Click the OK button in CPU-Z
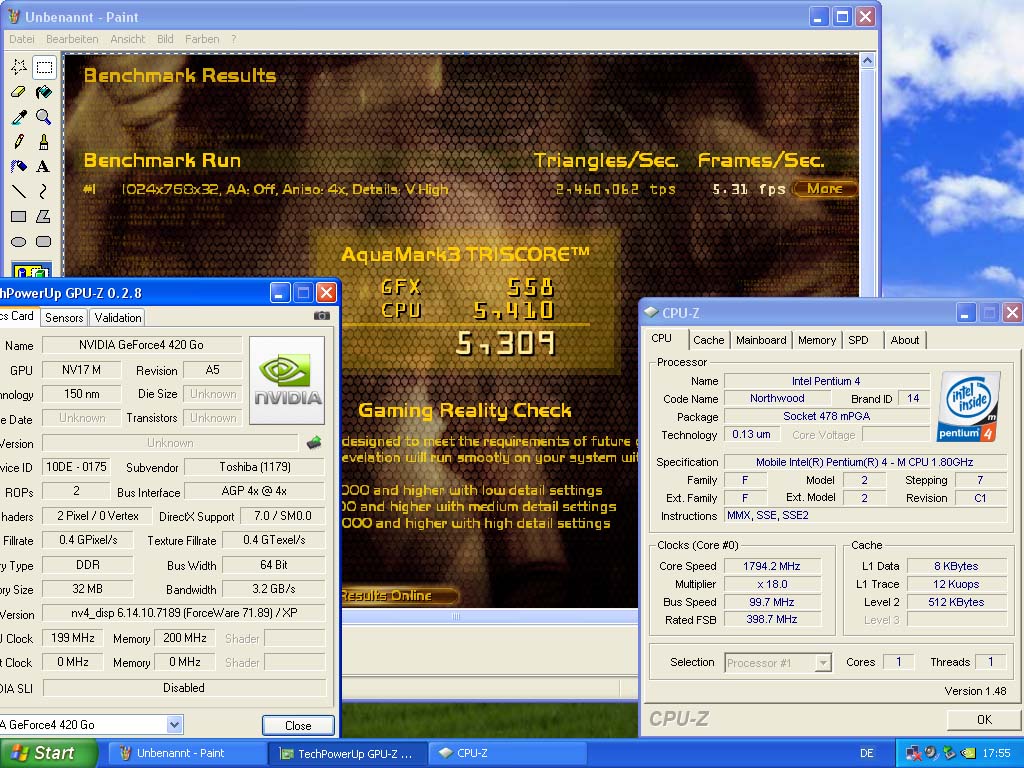The height and width of the screenshot is (768, 1024). pos(984,720)
